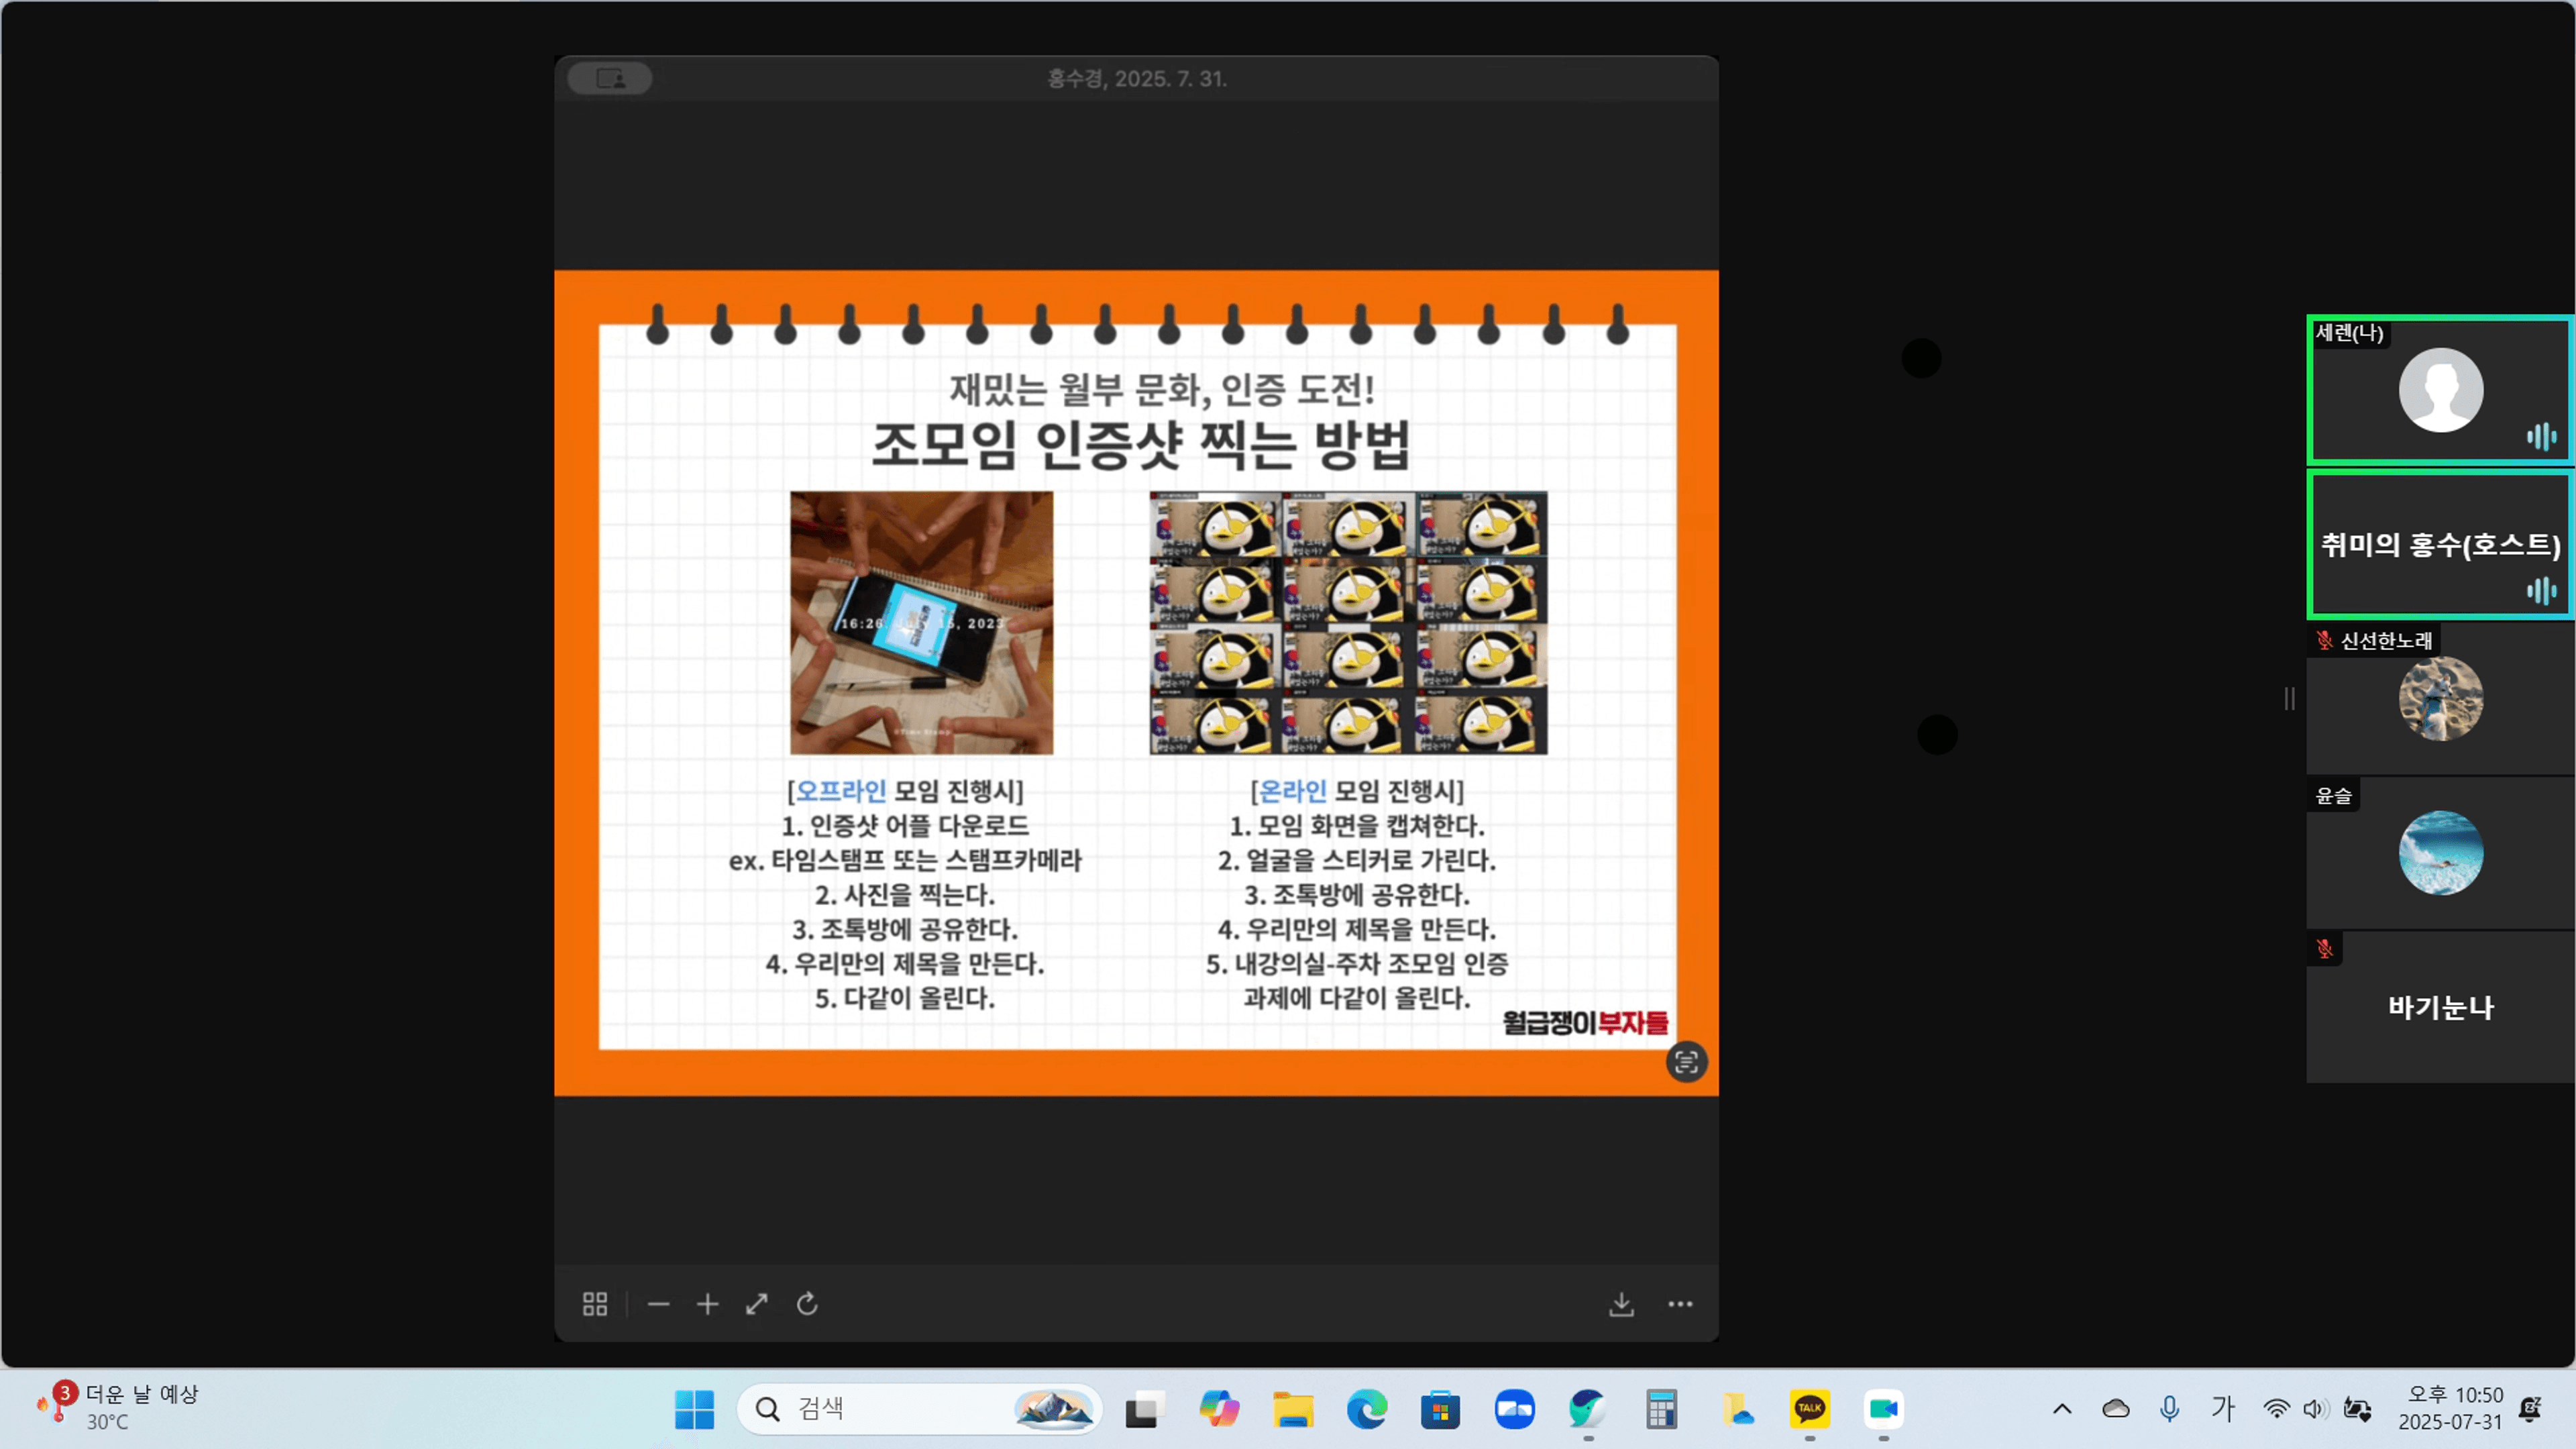Click the viewer title 홍수경, 2025. 7. 31.
The image size is (2576, 1449).
(1137, 78)
